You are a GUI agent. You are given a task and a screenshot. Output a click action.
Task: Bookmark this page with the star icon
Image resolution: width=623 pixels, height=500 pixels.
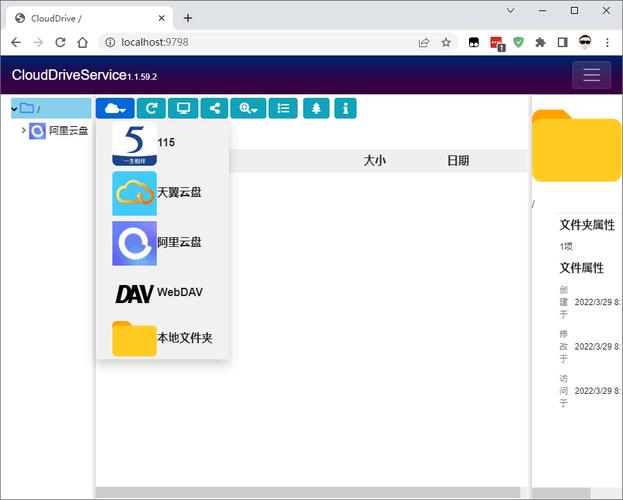point(446,42)
